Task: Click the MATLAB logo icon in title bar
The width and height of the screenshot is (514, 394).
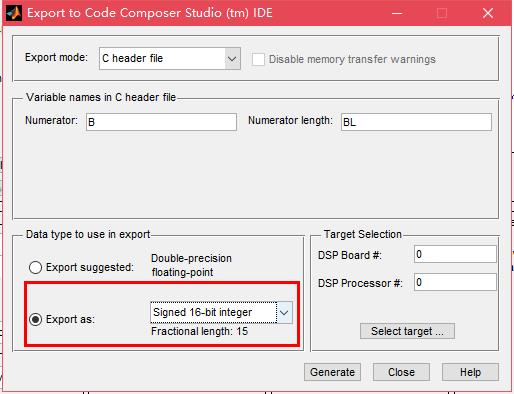Action: point(14,13)
